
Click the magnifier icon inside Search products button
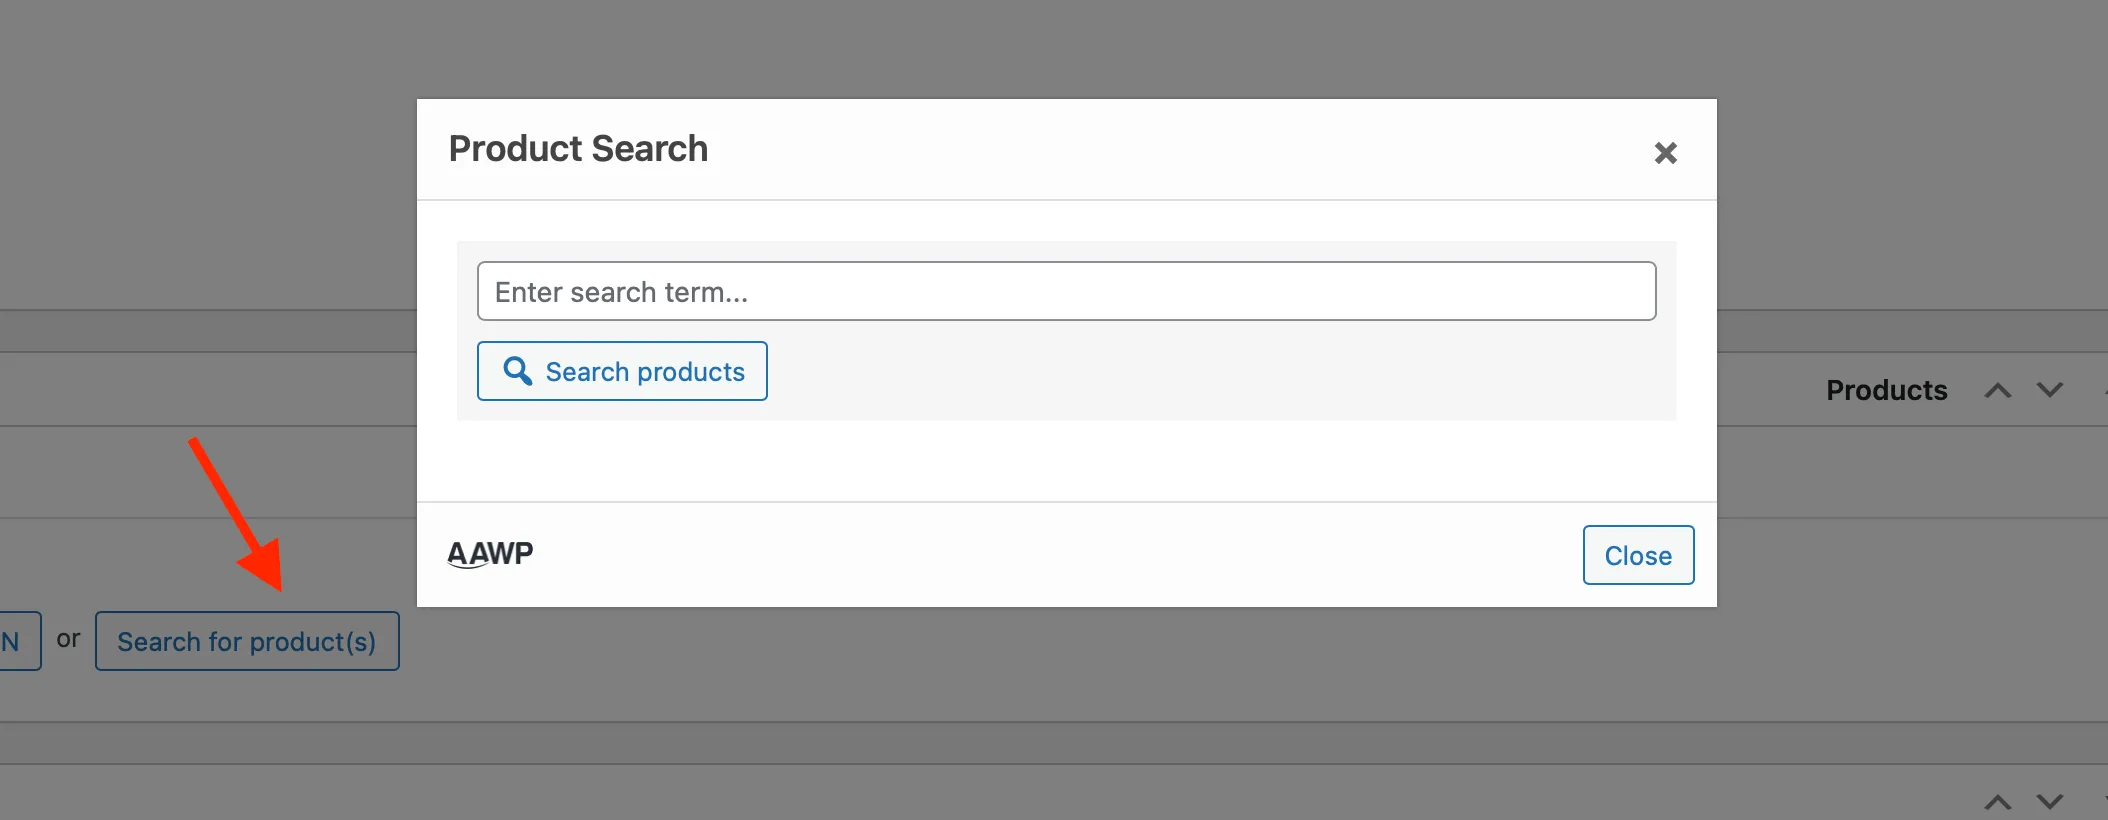pyautogui.click(x=517, y=370)
